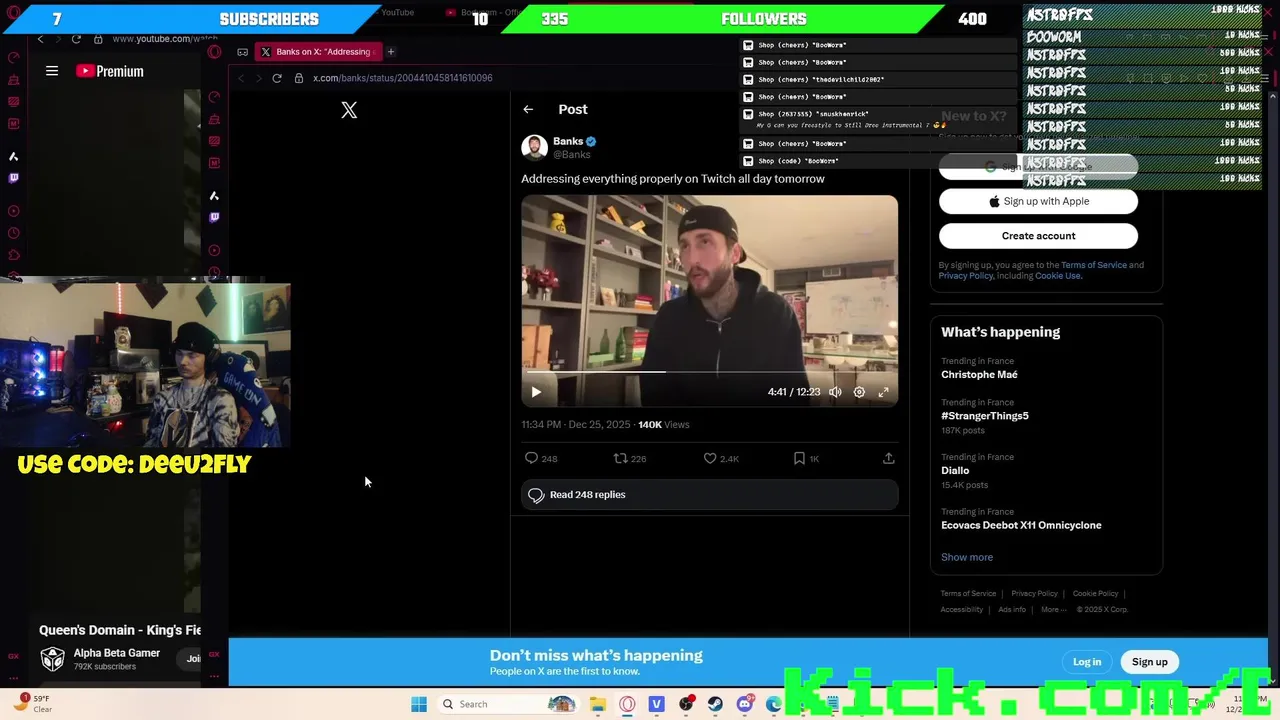The height and width of the screenshot is (720, 1280).
Task: Share the post with the upload icon
Action: (x=888, y=458)
